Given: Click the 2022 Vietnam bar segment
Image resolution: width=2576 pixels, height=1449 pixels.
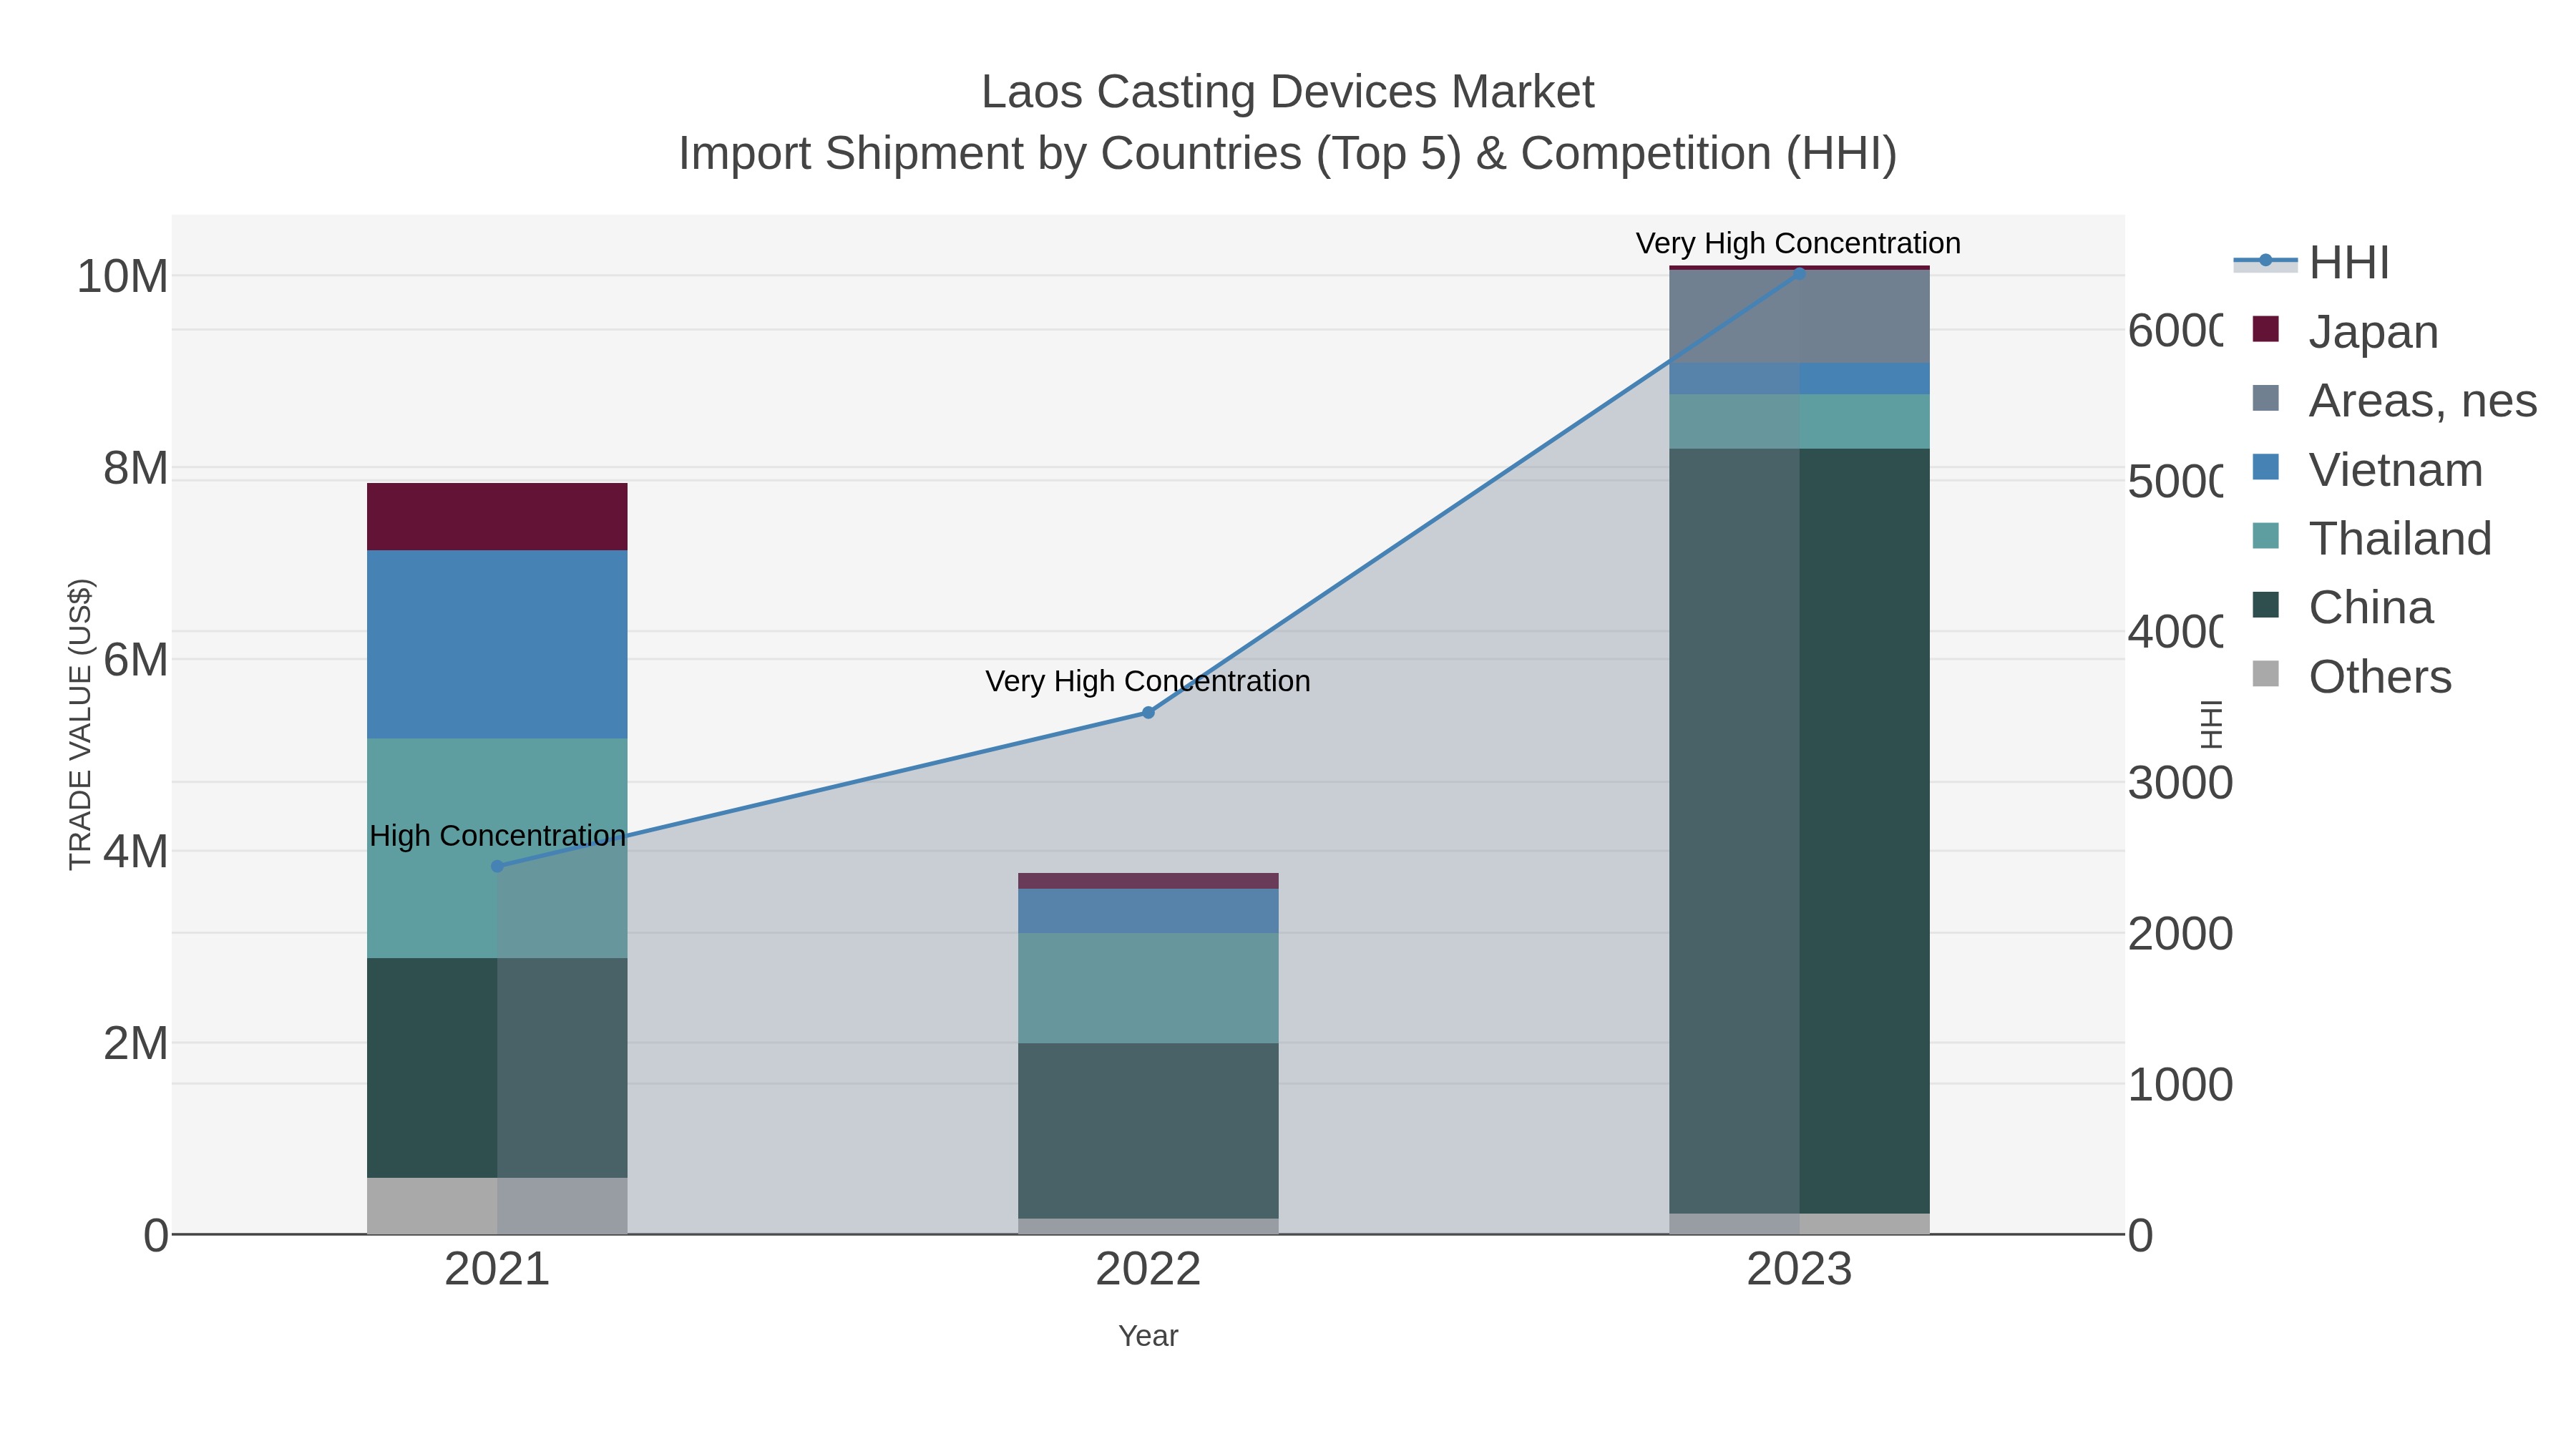Looking at the screenshot, I should tap(1148, 911).
